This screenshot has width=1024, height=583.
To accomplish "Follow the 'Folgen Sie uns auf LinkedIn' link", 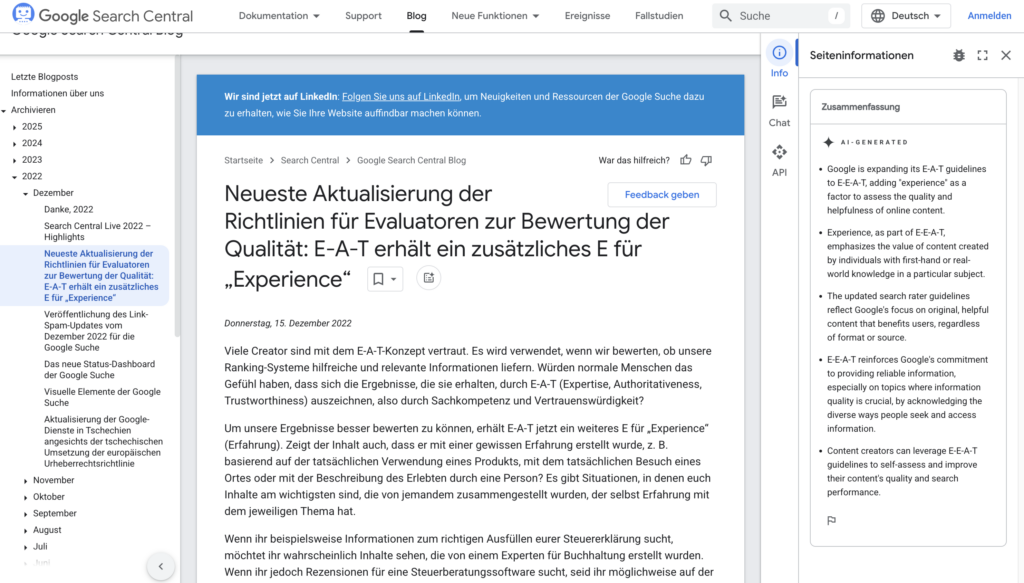I will [401, 97].
